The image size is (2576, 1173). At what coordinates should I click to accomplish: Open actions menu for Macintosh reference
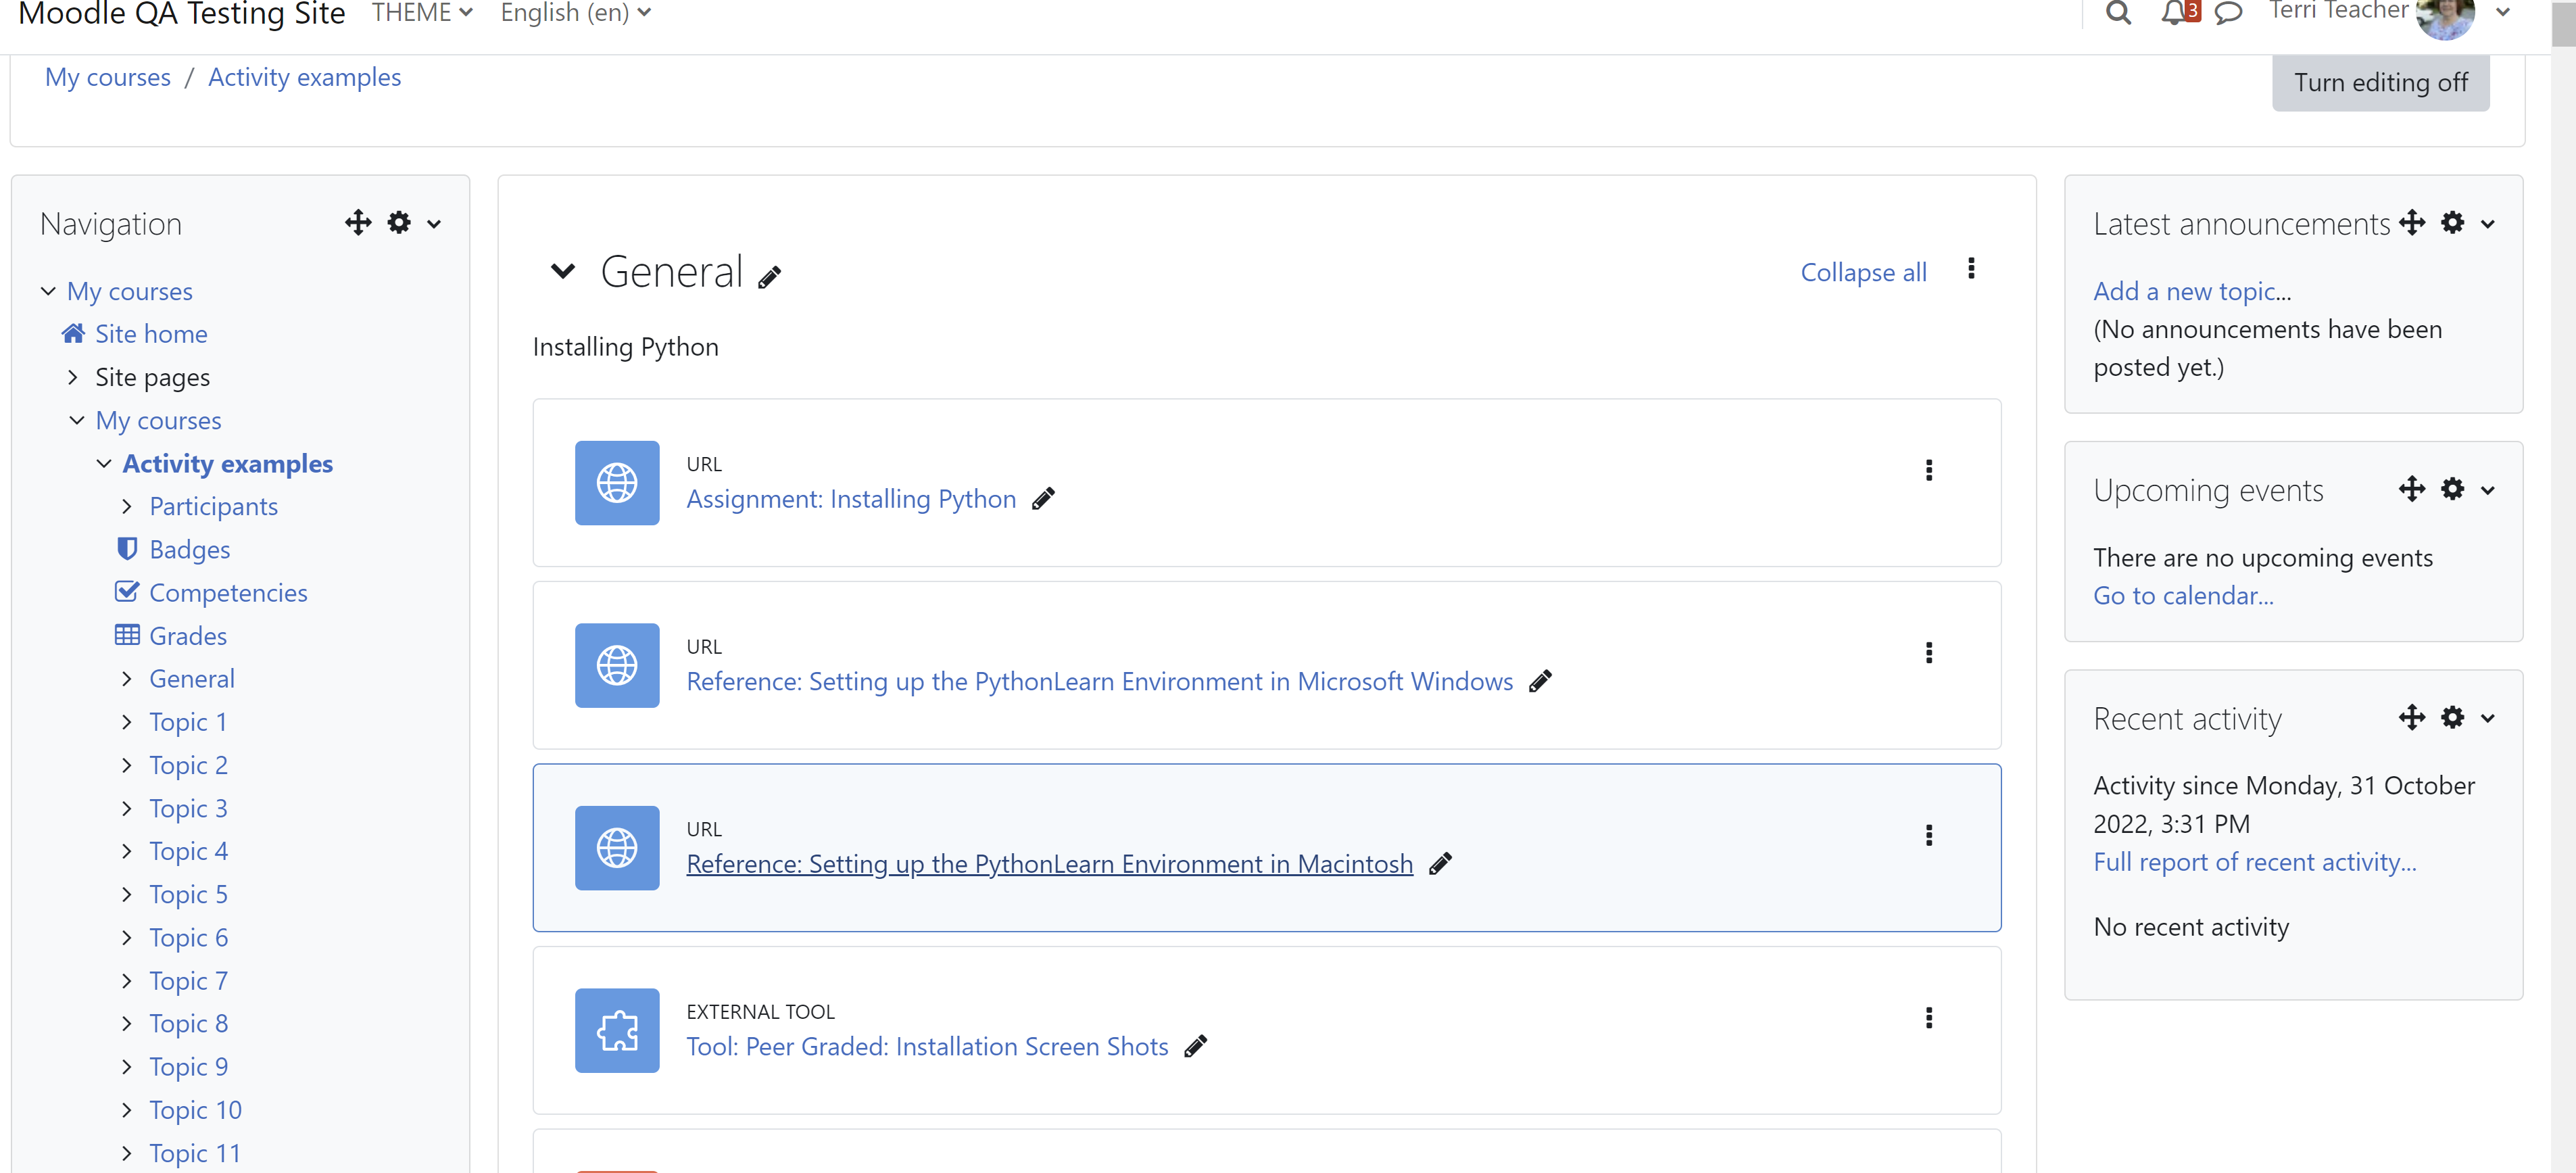click(x=1929, y=835)
